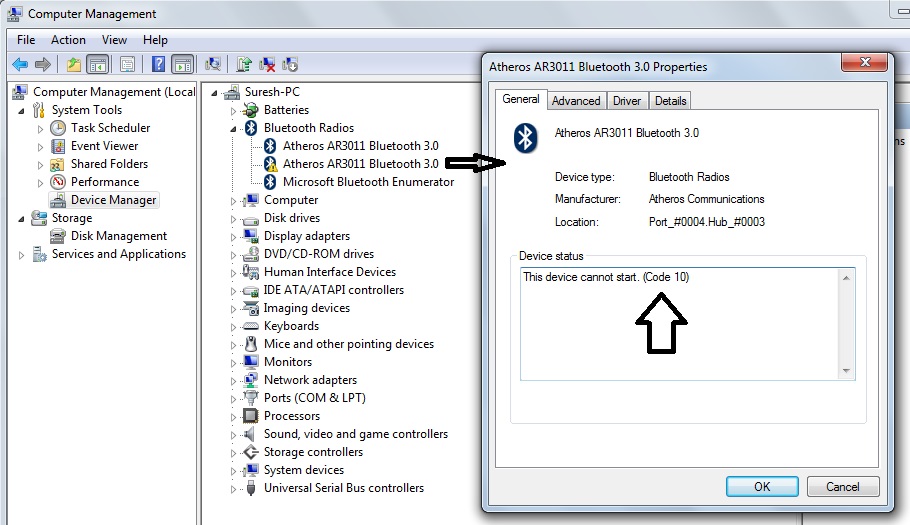910x525 pixels.
Task: Collapse the Suresh-PC root node
Action: click(x=214, y=93)
